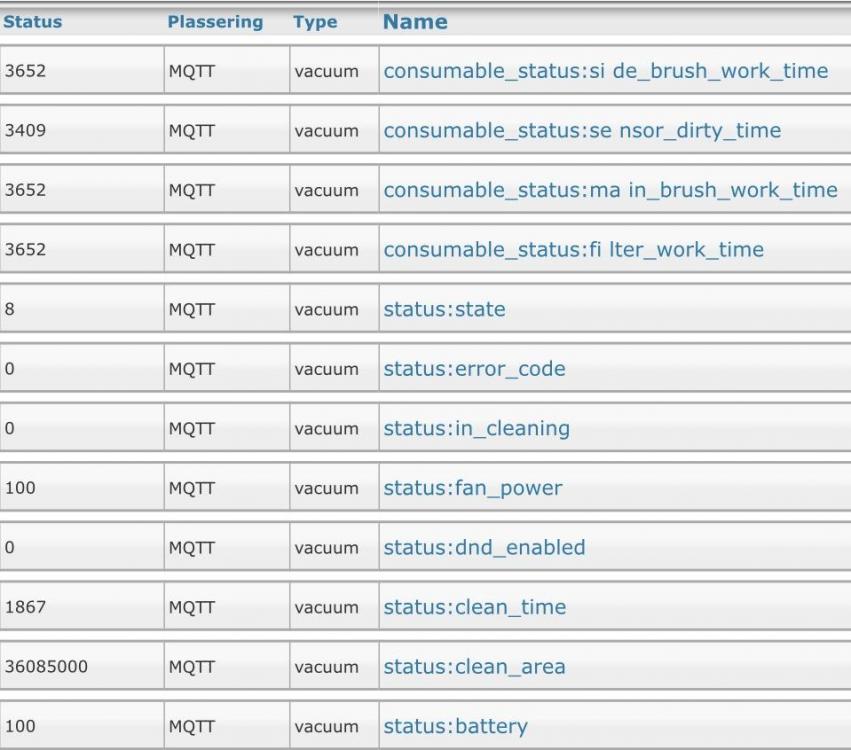Select the 1867 status value cell

[25, 607]
